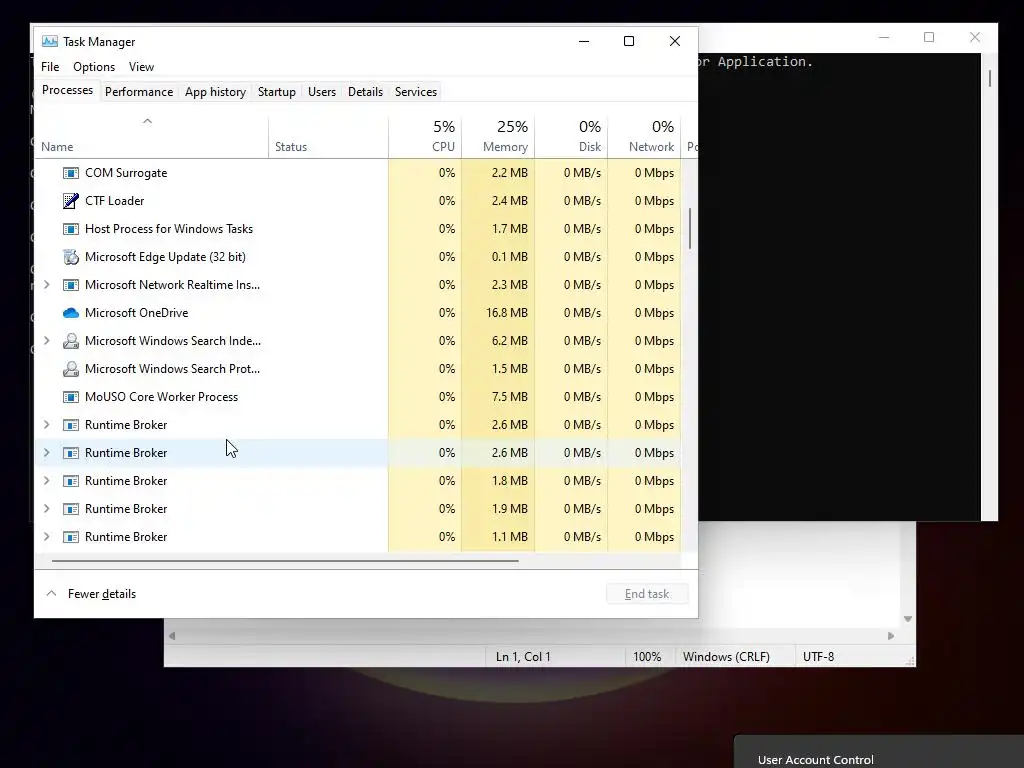Expand Runtime Broker using 1.8 MB
The height and width of the screenshot is (768, 1024).
tap(46, 481)
